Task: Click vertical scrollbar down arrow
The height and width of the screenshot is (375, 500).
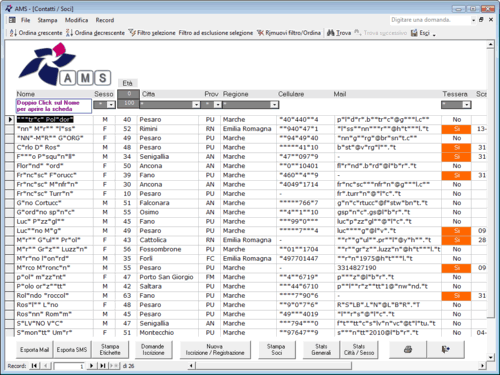Action: coord(490,357)
